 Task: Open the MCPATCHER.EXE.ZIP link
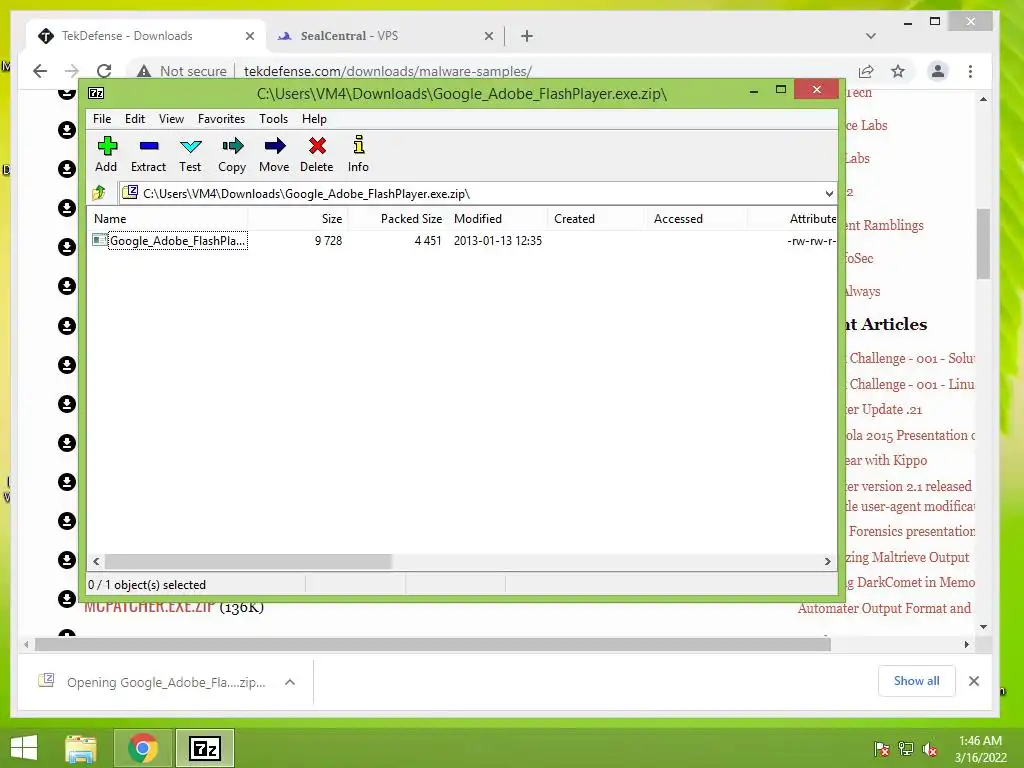pos(150,607)
